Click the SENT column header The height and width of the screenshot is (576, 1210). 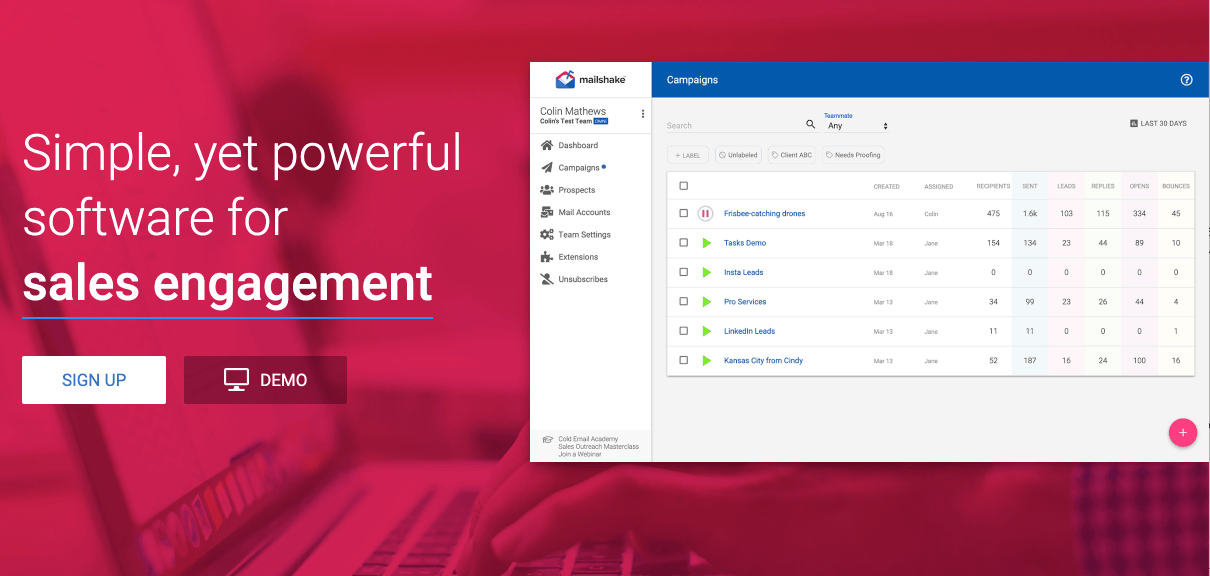pyautogui.click(x=1029, y=186)
